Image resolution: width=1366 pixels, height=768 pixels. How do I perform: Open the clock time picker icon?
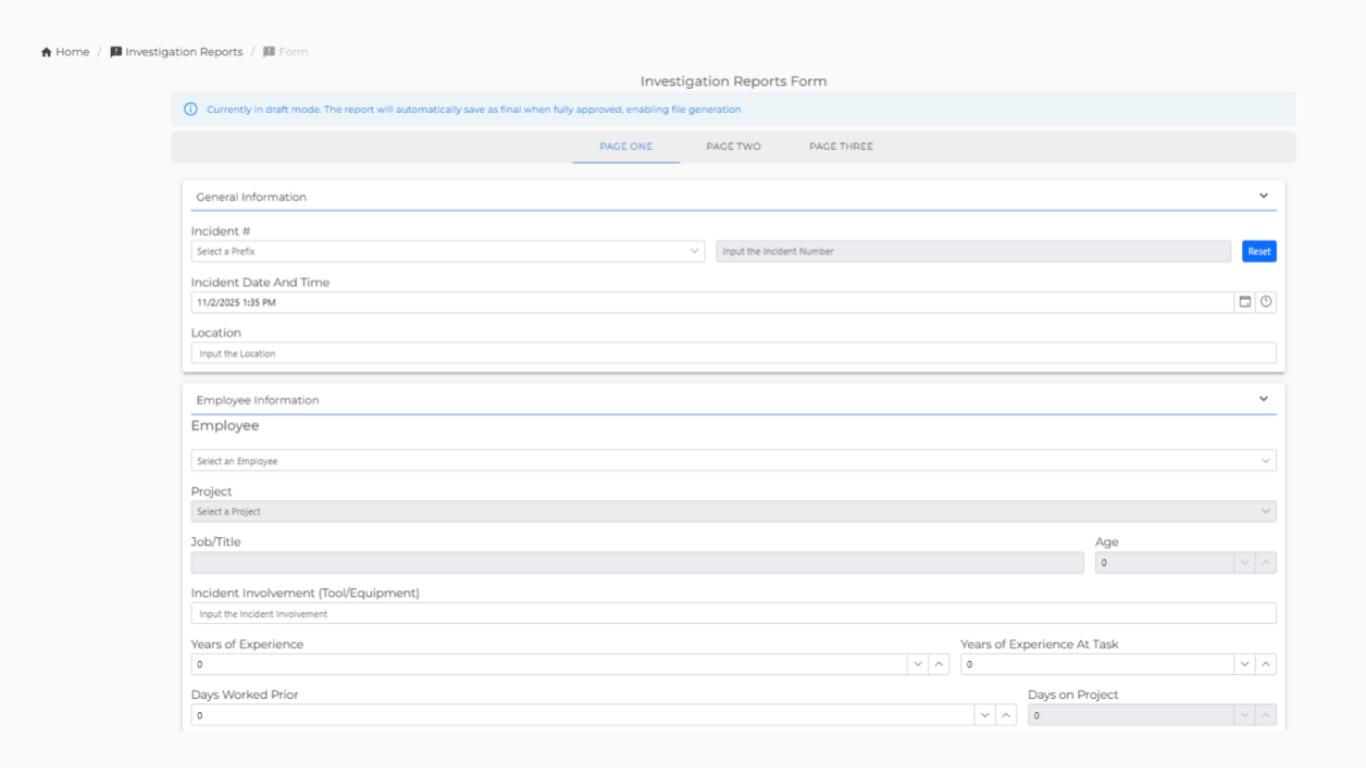[1266, 302]
